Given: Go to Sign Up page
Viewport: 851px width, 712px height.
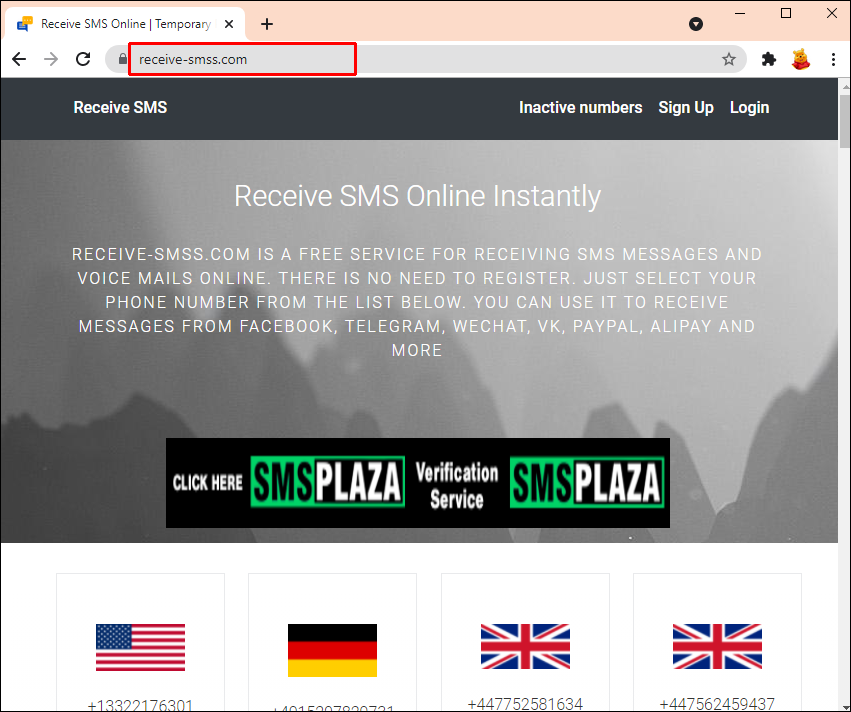Looking at the screenshot, I should pos(685,107).
